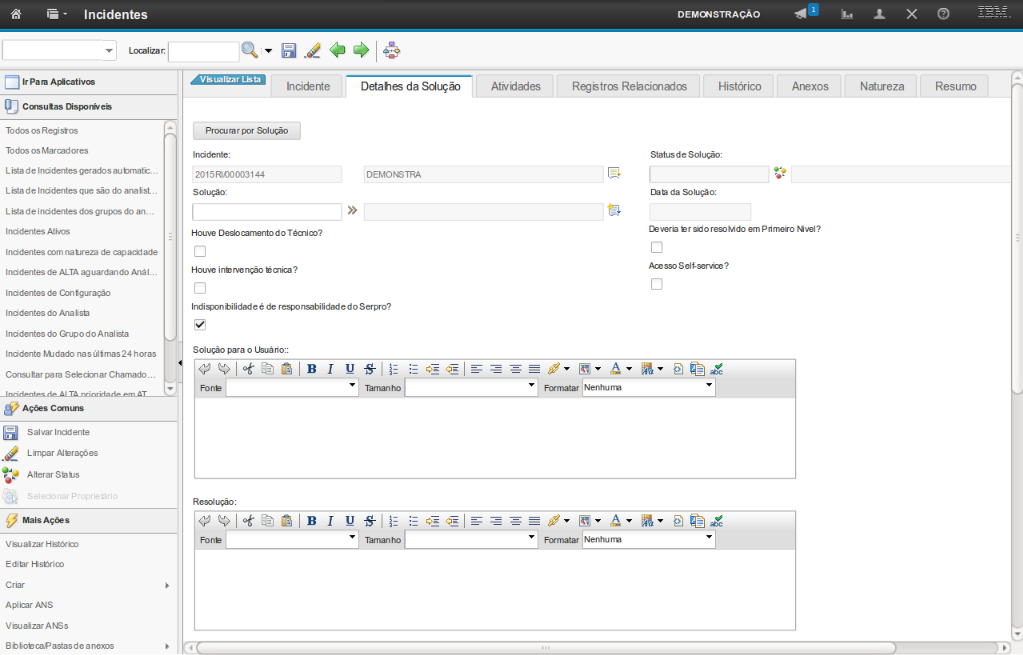Click the Procurar por Solução button
Image resolution: width=1023 pixels, height=655 pixels.
click(246, 131)
